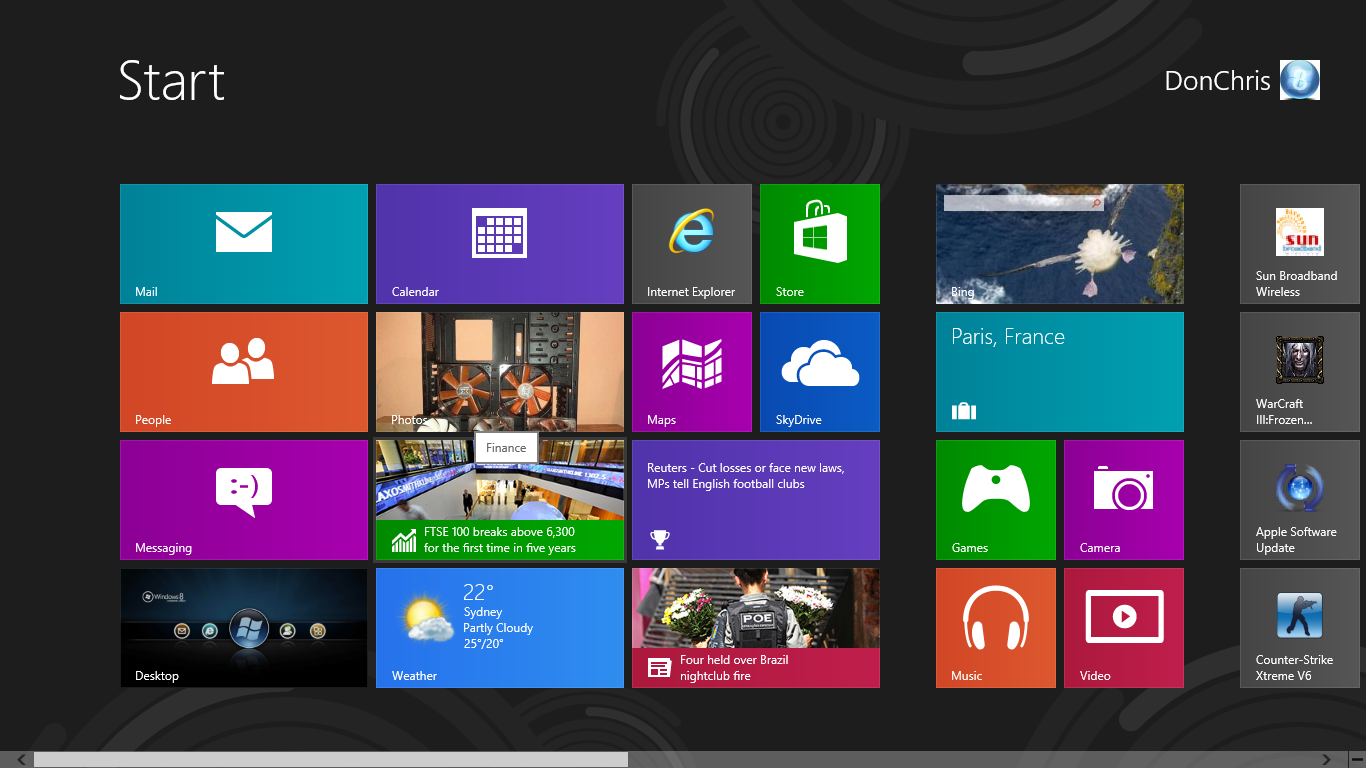1366x768 pixels.
Task: Open the Weather tile showing Sydney
Action: tap(500, 628)
